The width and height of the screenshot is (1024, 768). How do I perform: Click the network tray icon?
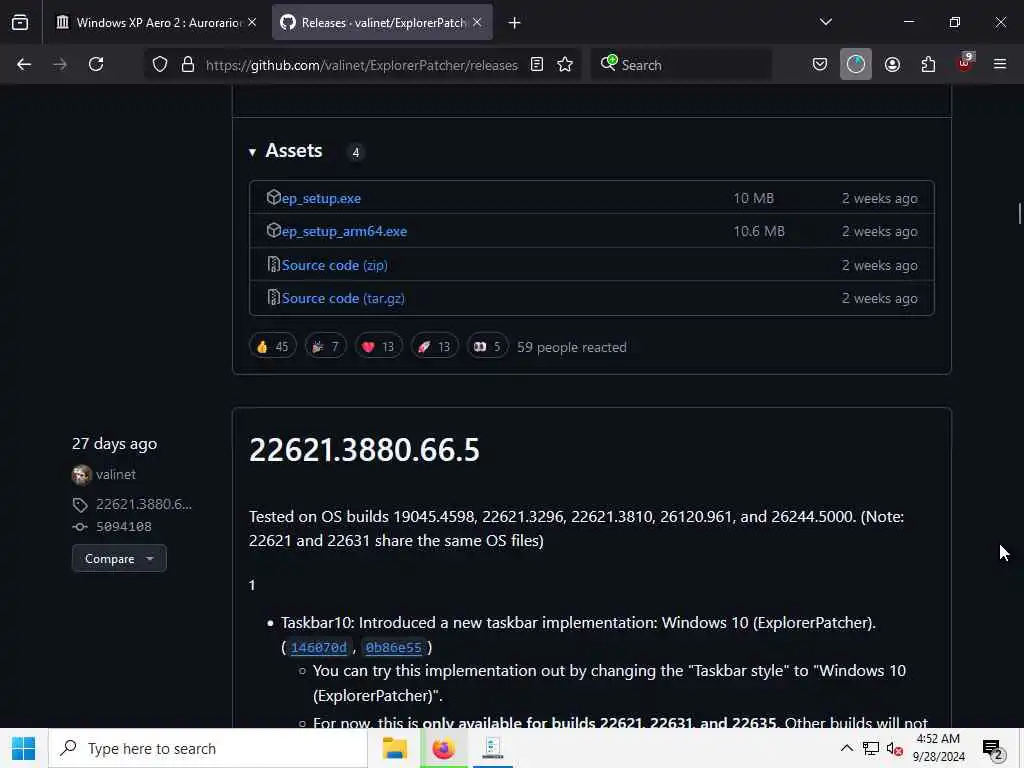pos(871,748)
